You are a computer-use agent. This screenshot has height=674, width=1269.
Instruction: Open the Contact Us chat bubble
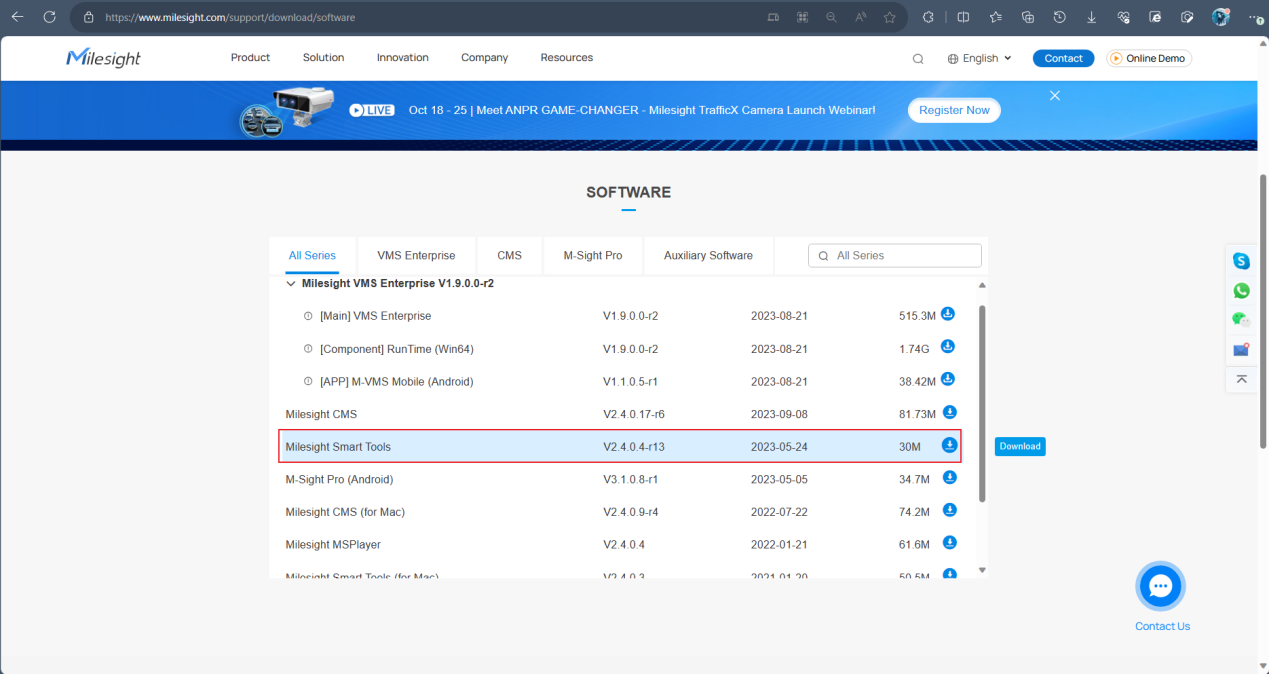tap(1161, 587)
